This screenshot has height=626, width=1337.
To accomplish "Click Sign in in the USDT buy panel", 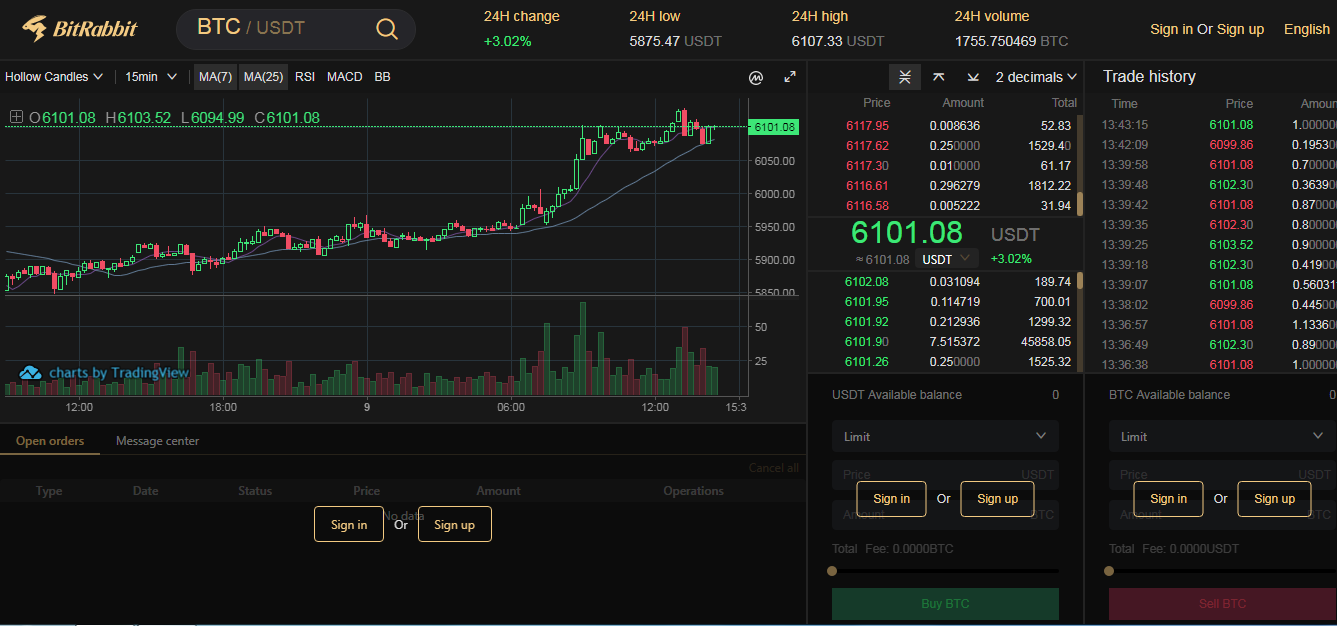I will pos(891,499).
